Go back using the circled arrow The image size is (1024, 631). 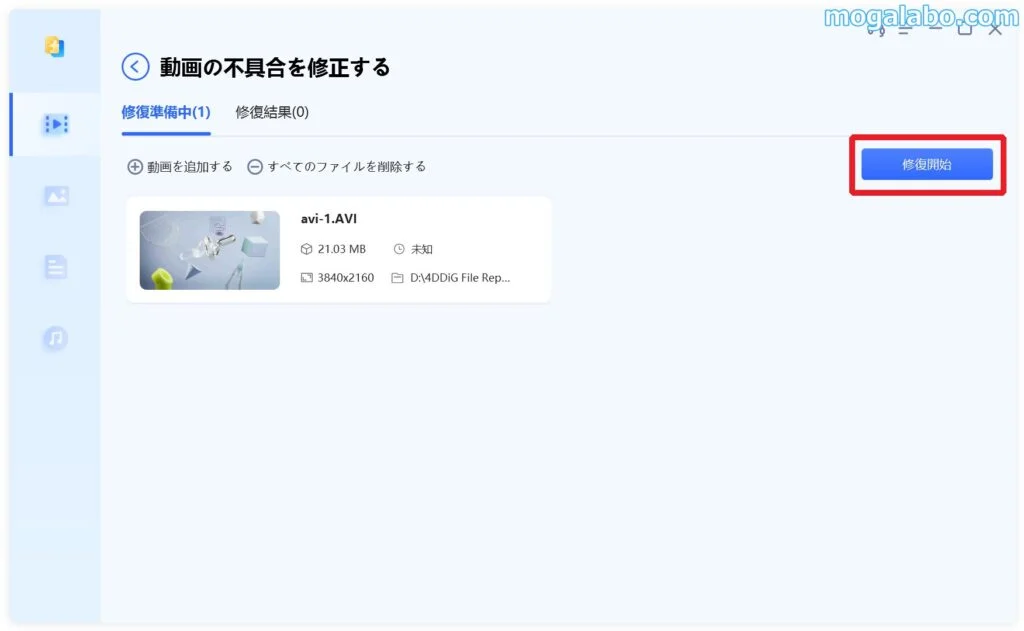pyautogui.click(x=135, y=67)
